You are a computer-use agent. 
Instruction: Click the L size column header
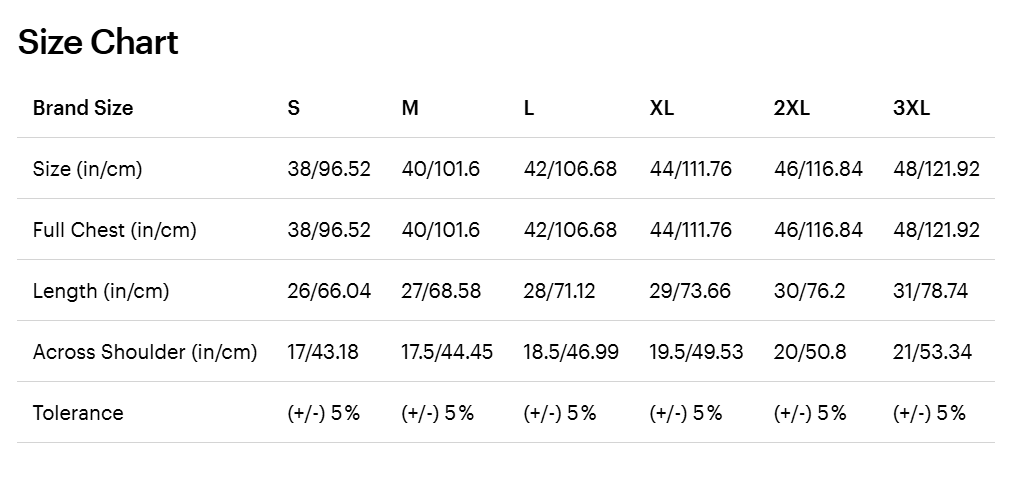[x=529, y=108]
